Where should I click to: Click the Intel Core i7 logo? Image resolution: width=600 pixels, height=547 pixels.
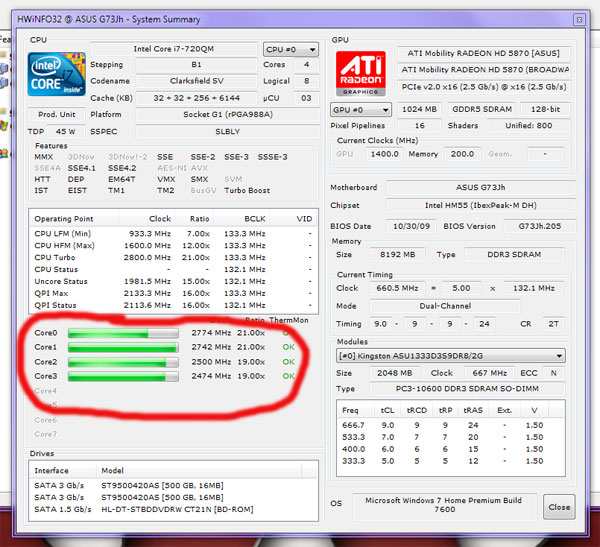tap(57, 74)
